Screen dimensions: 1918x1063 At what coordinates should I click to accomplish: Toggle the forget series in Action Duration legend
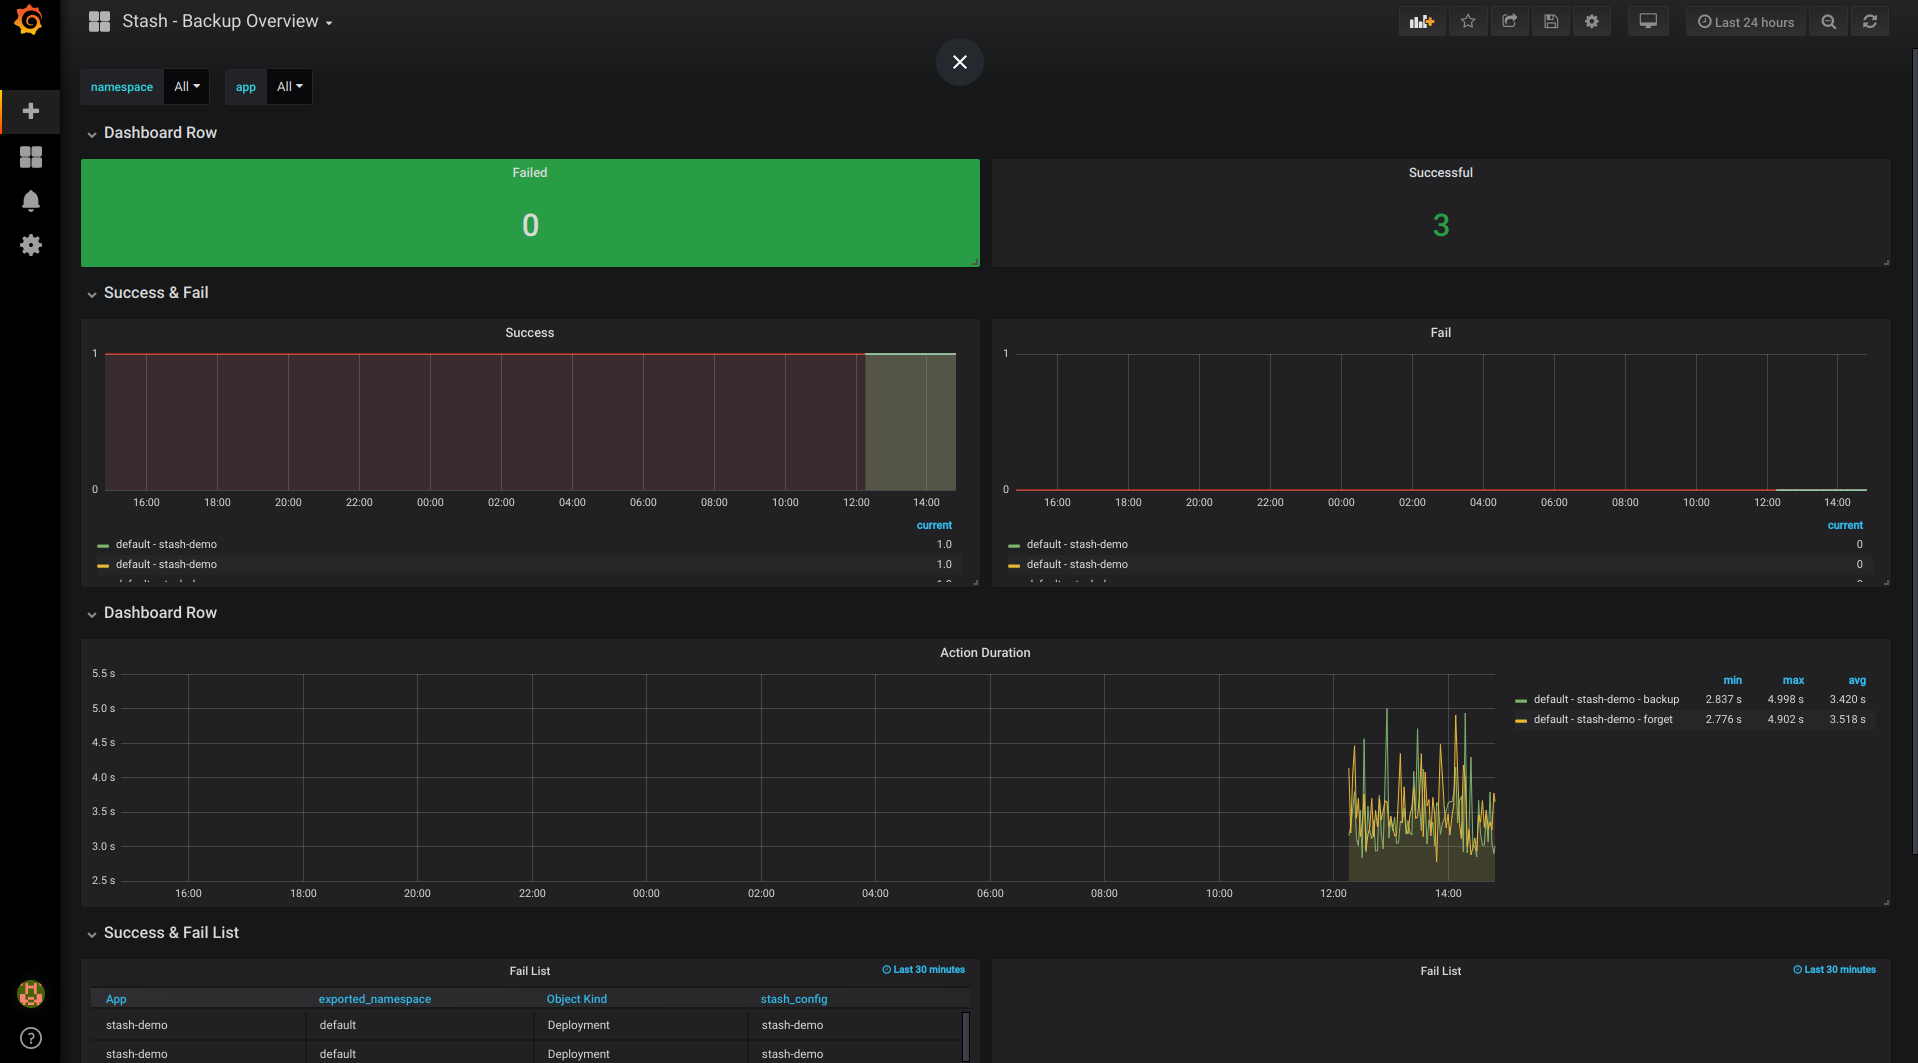(1603, 719)
